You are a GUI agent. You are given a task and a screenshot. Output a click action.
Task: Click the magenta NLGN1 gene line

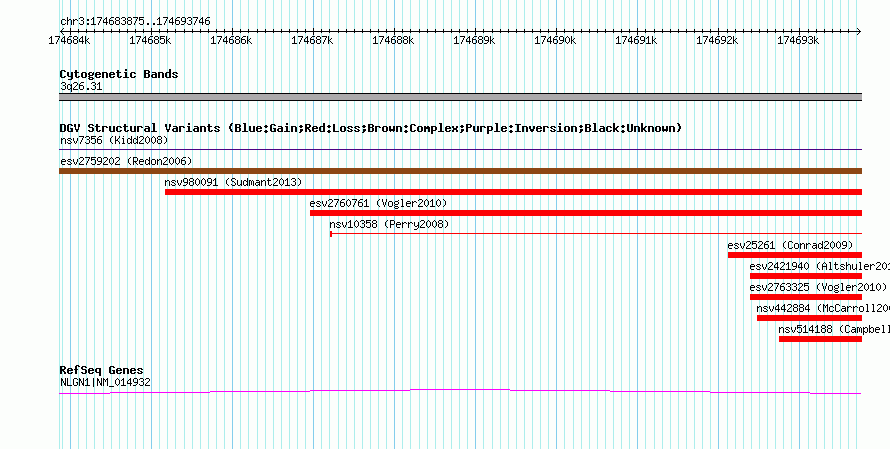[x=460, y=391]
